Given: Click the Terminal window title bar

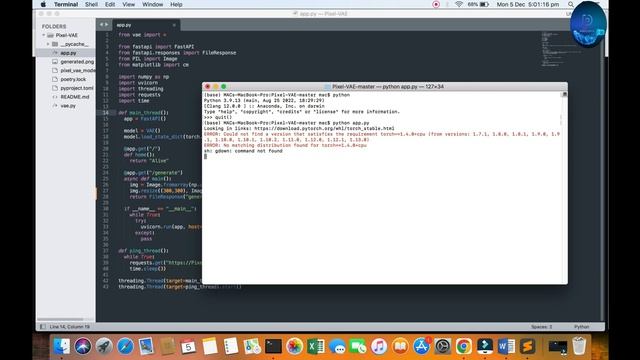Looking at the screenshot, I should click(x=384, y=87).
